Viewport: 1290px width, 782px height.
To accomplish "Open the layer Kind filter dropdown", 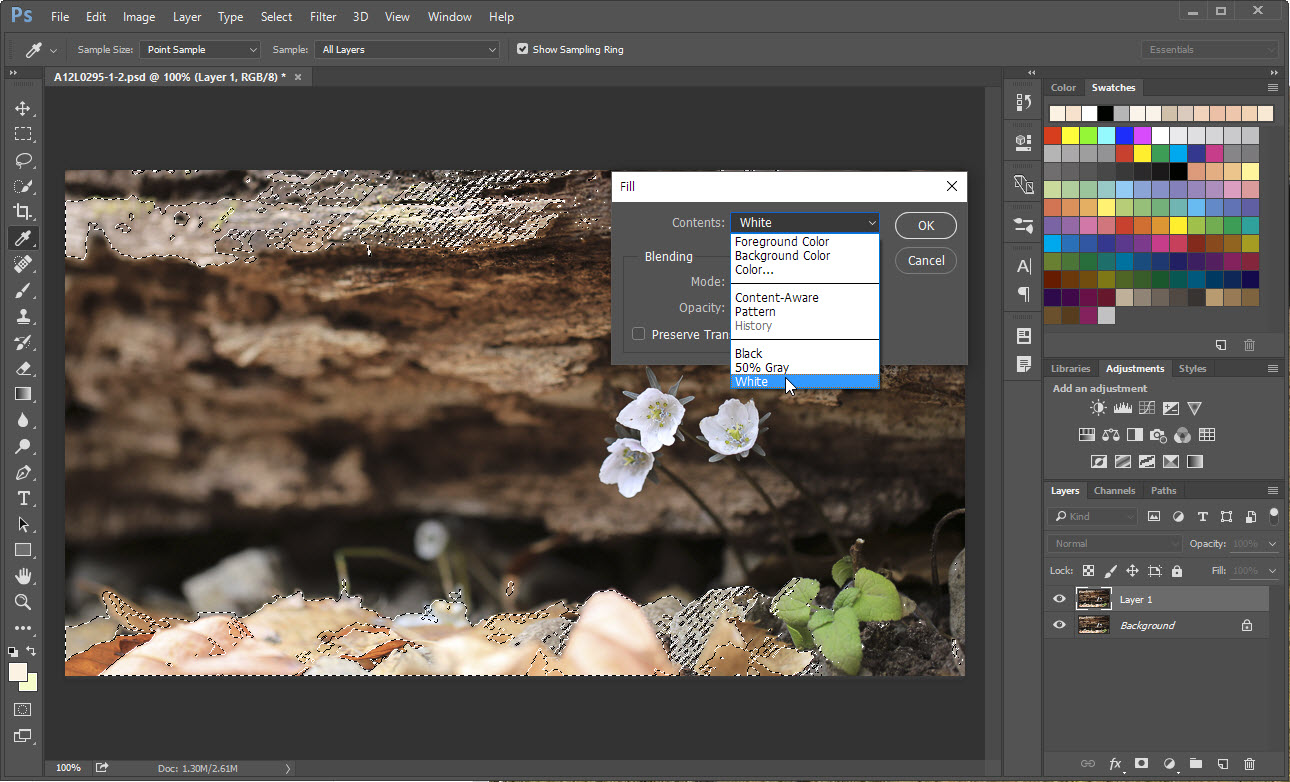I will click(1093, 516).
